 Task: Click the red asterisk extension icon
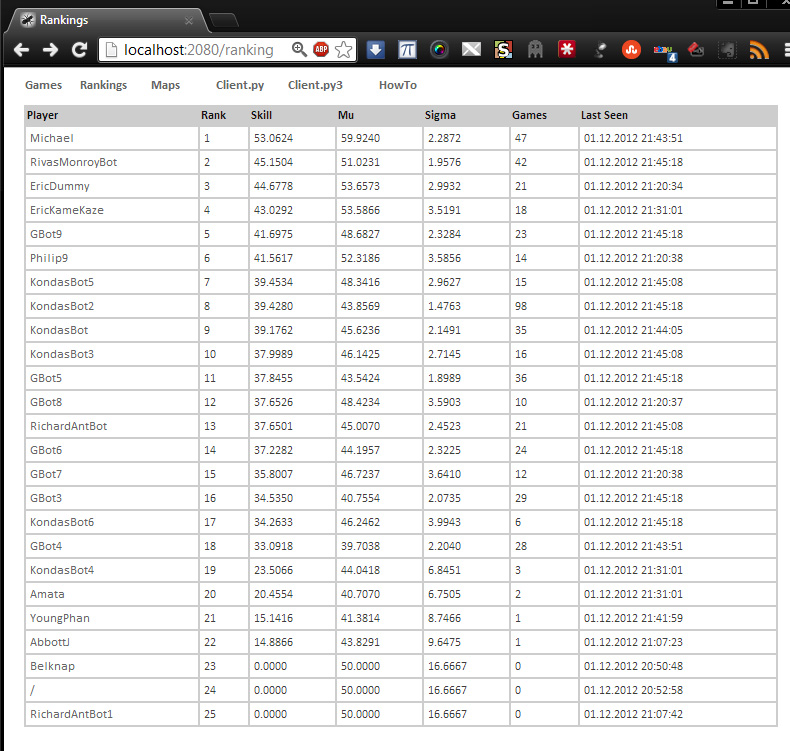click(567, 49)
